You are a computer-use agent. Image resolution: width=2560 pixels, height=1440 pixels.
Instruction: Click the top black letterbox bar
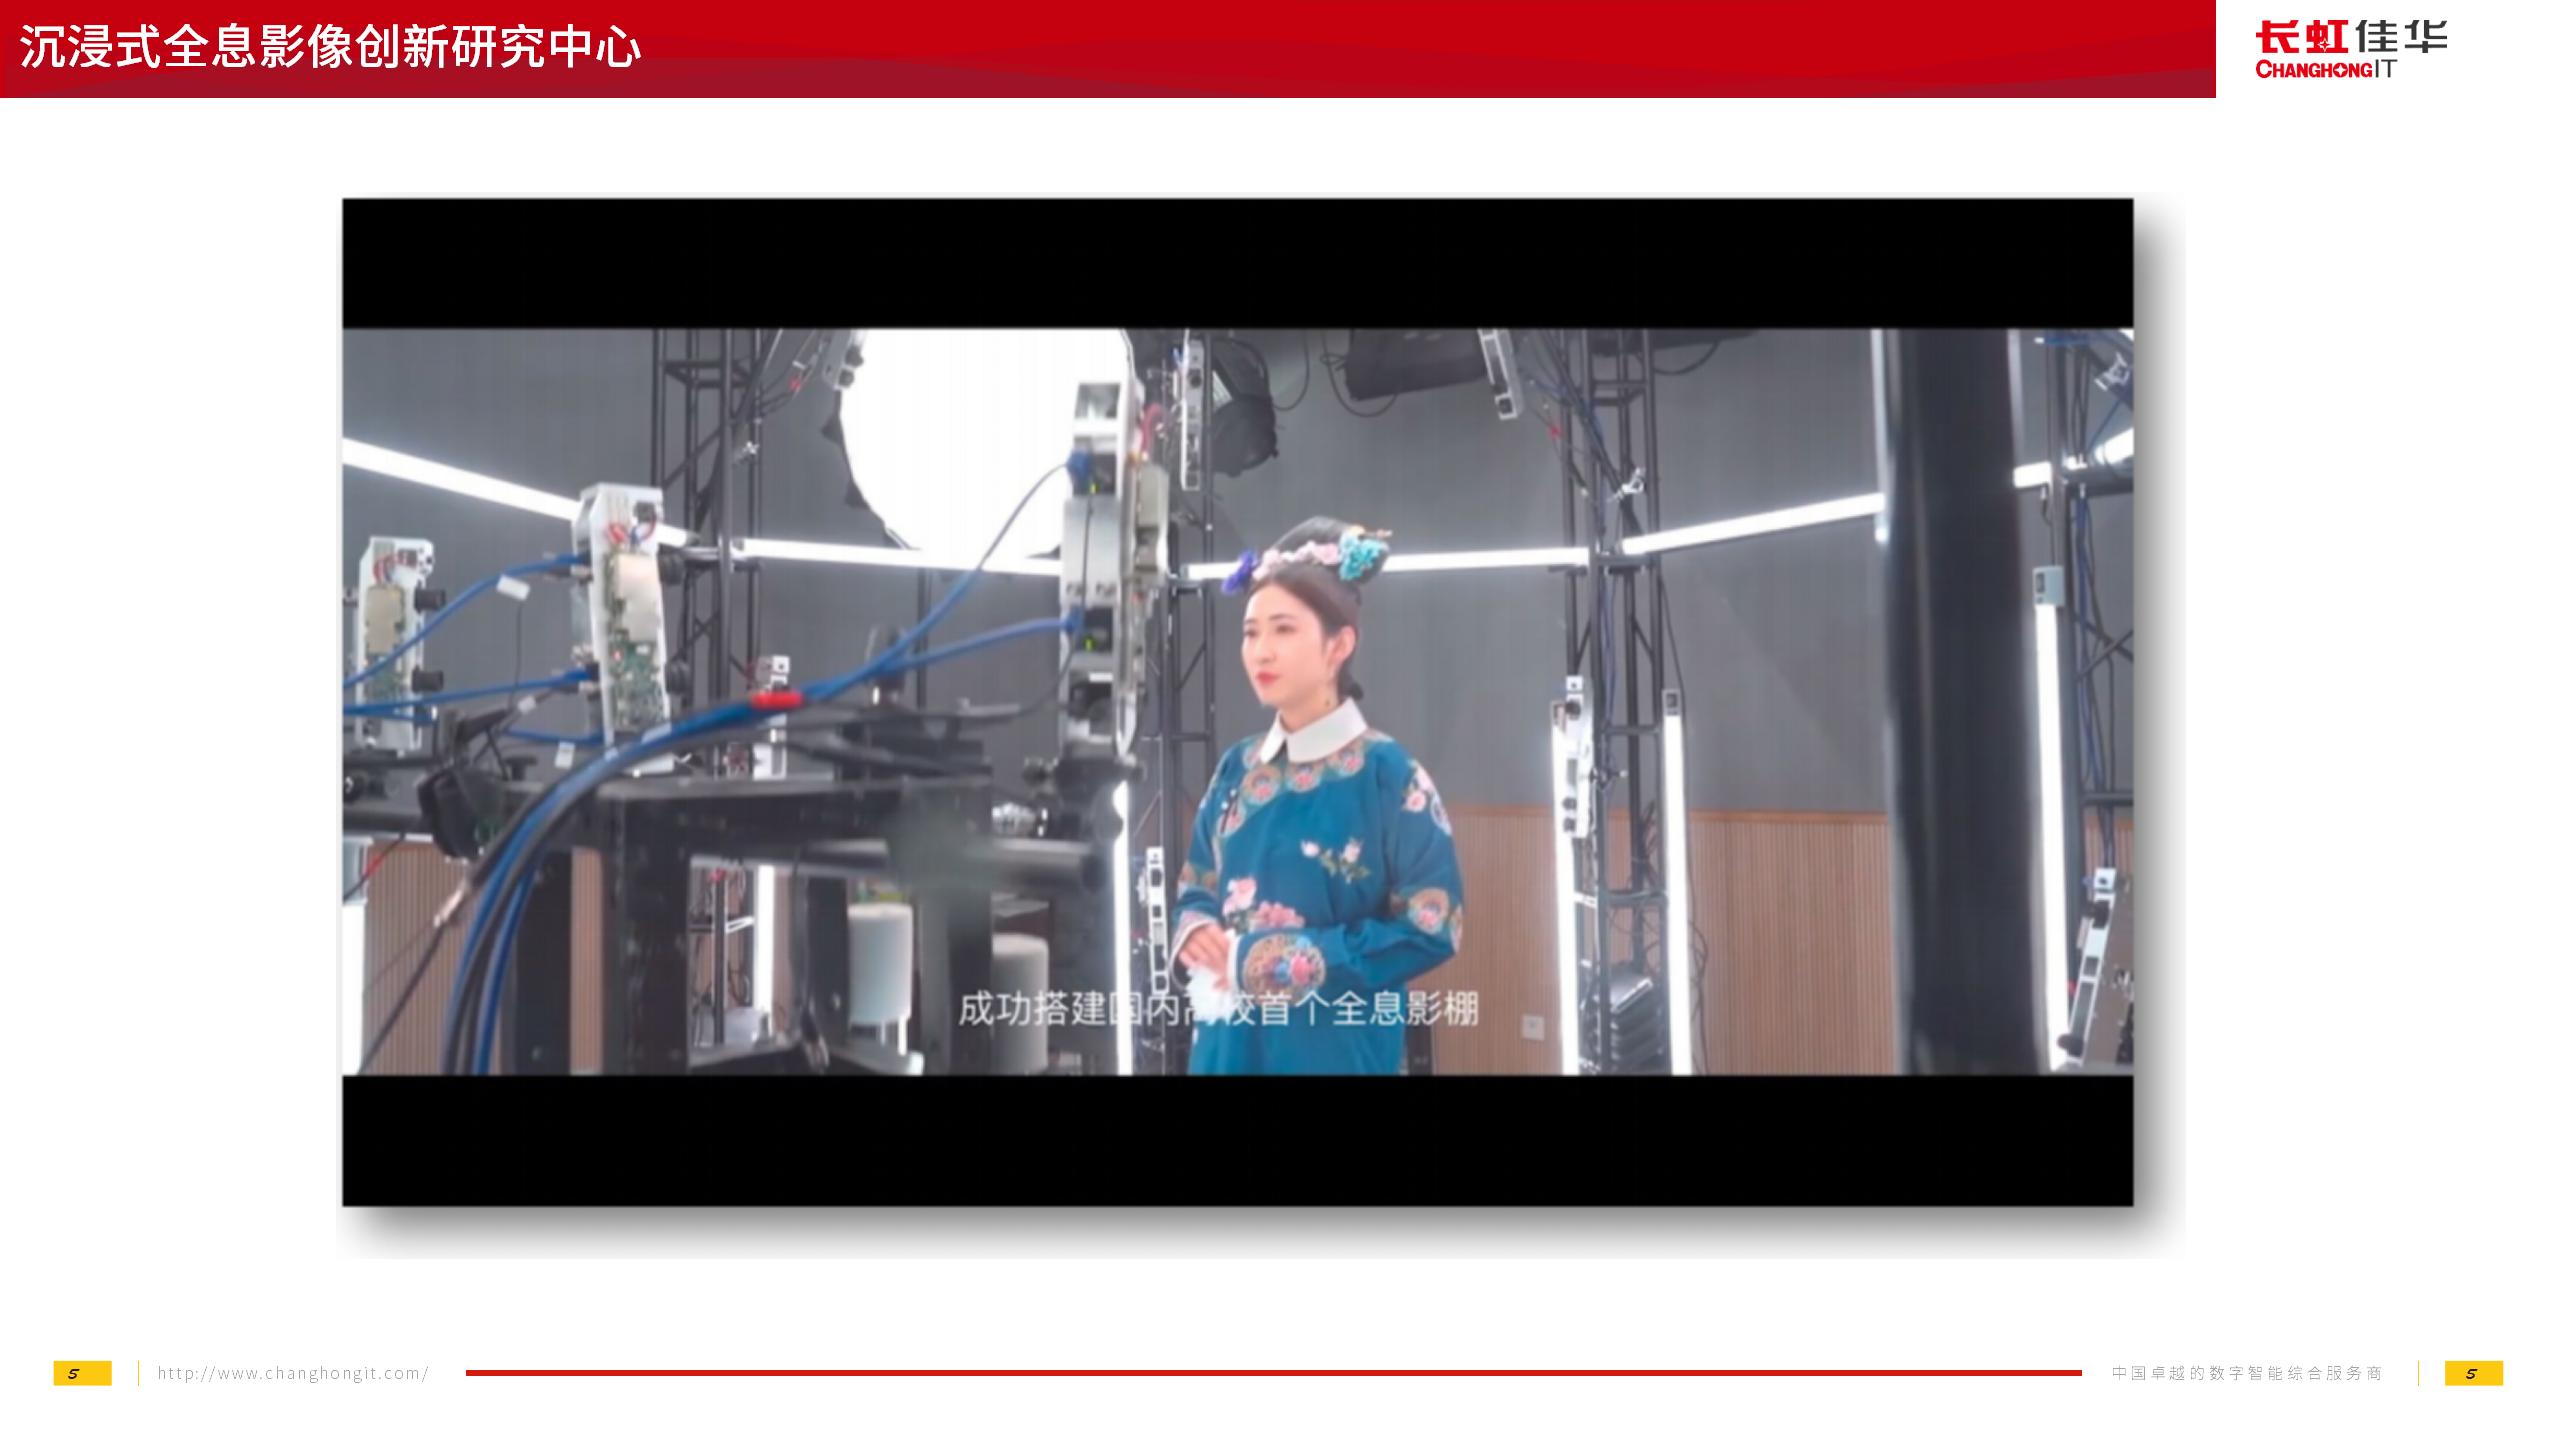(x=1237, y=263)
